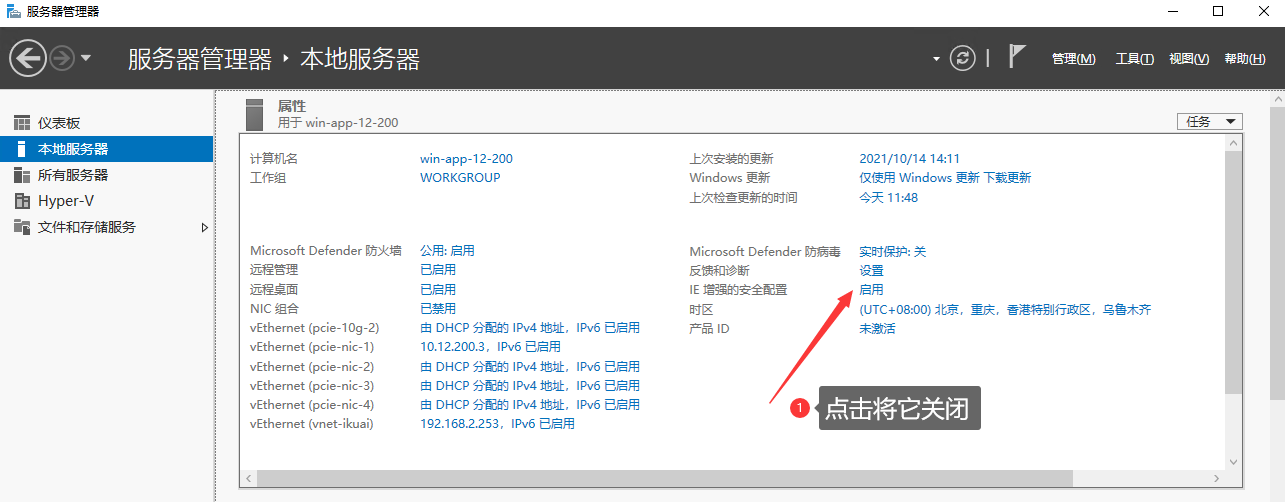Open the 任务 dropdown button
Viewport: 1285px width, 502px height.
click(x=1210, y=121)
